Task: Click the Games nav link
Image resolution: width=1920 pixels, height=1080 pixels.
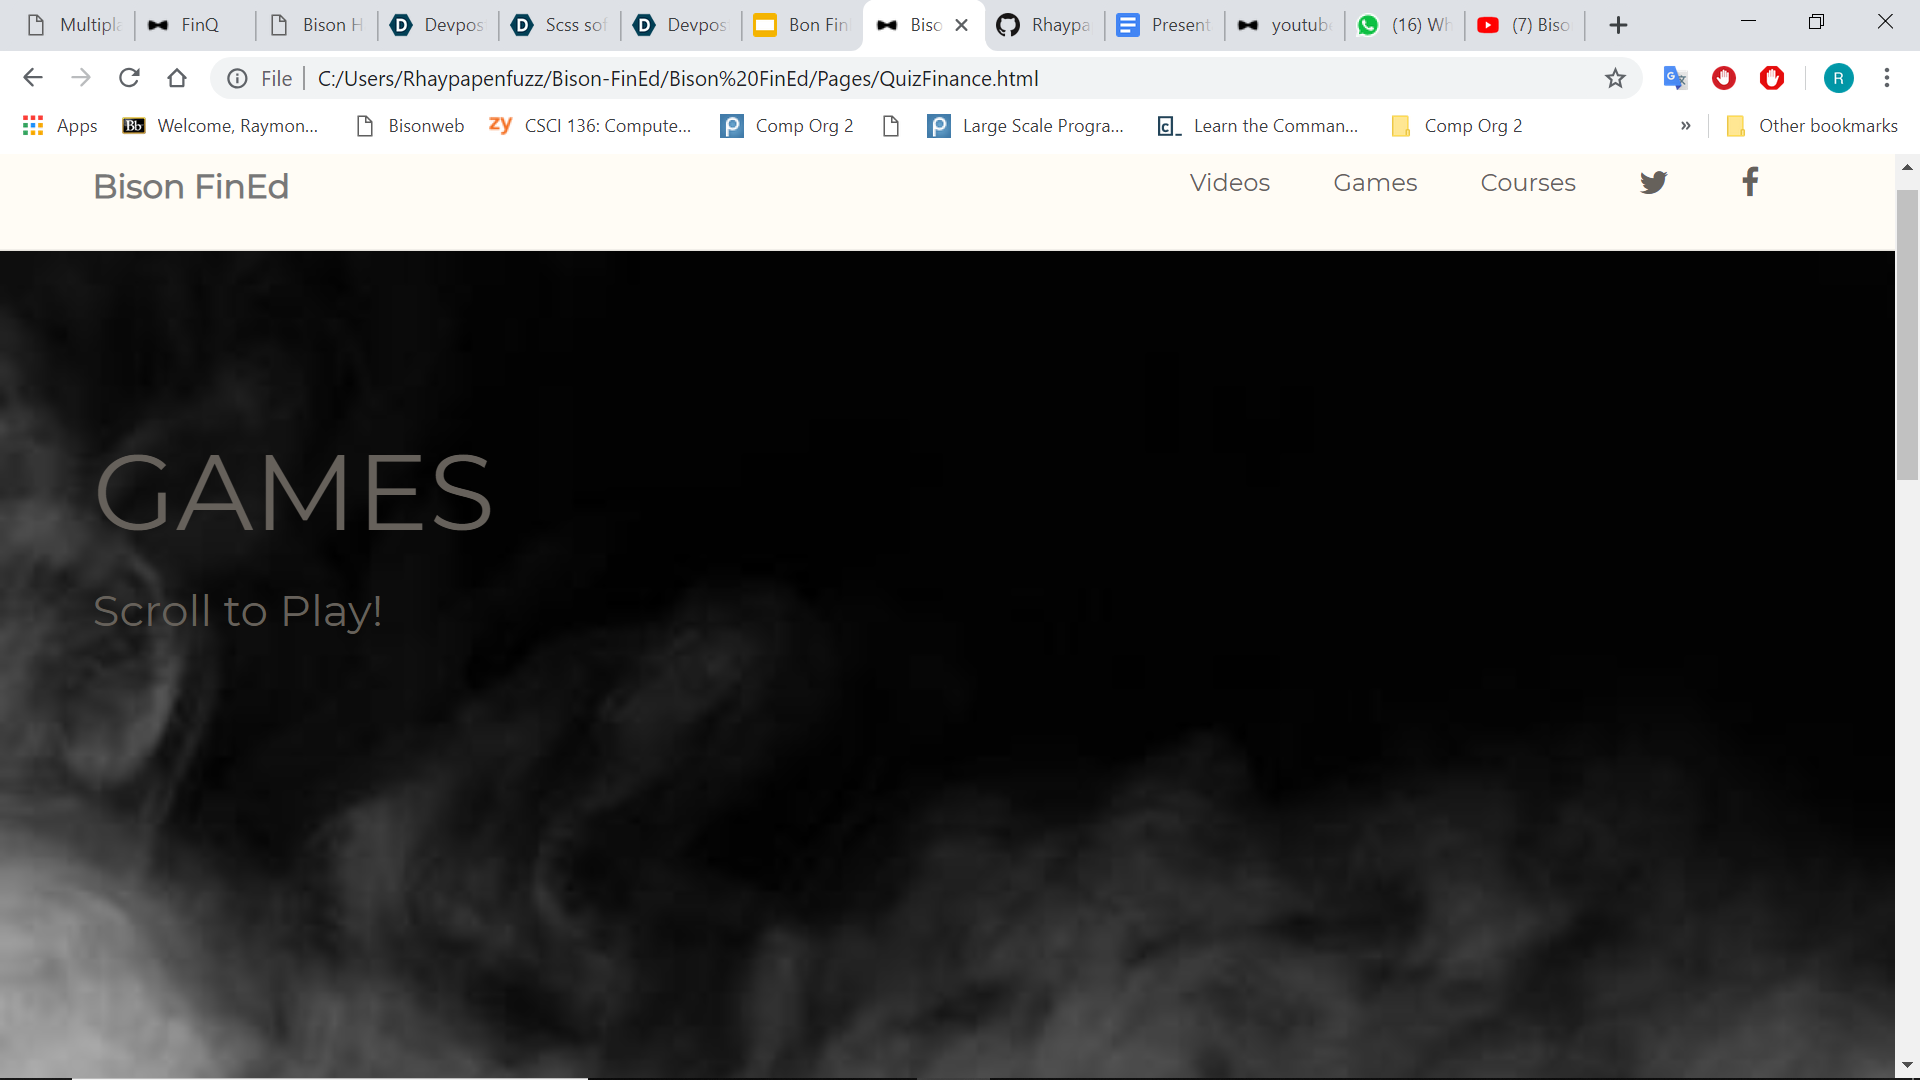Action: coord(1374,183)
